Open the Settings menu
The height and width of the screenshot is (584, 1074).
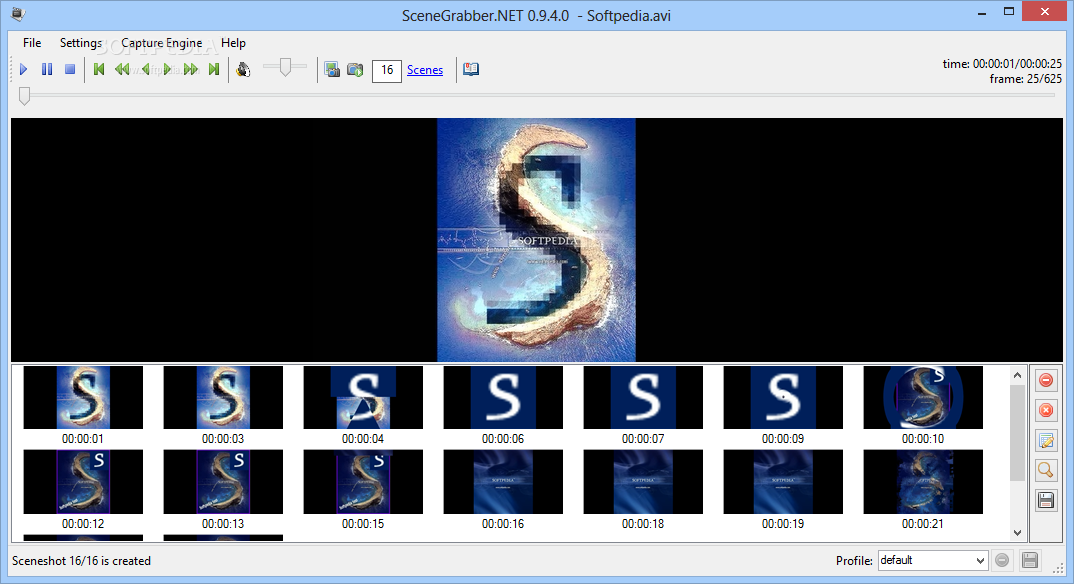click(x=81, y=42)
